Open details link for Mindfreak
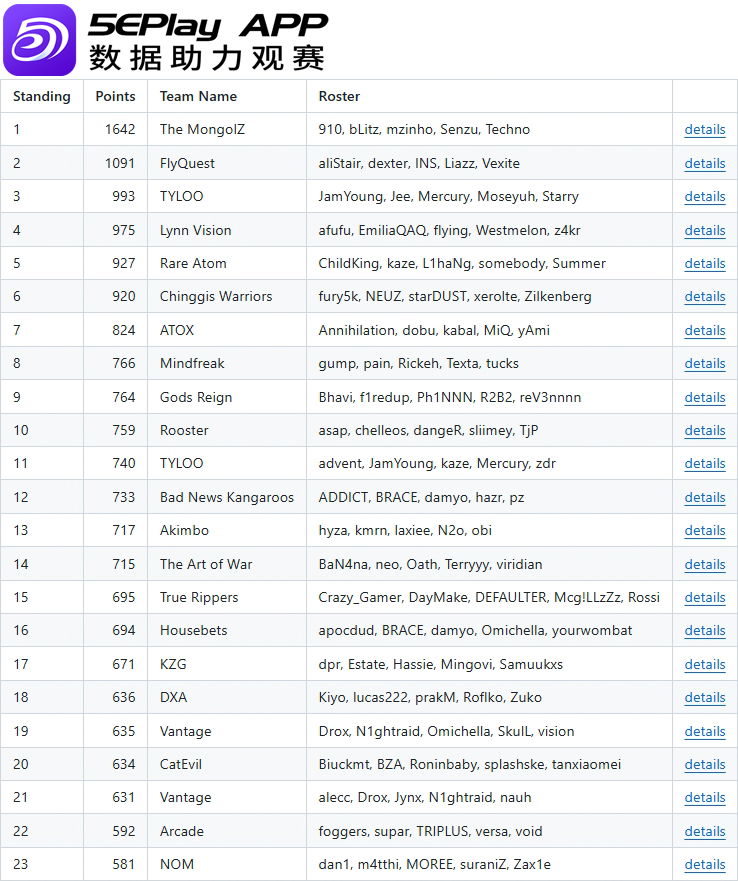 (705, 364)
